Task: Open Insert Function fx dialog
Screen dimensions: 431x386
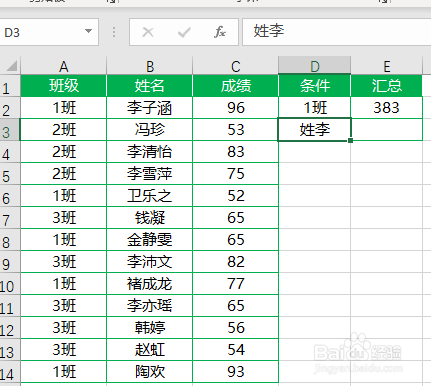Action: pos(220,32)
